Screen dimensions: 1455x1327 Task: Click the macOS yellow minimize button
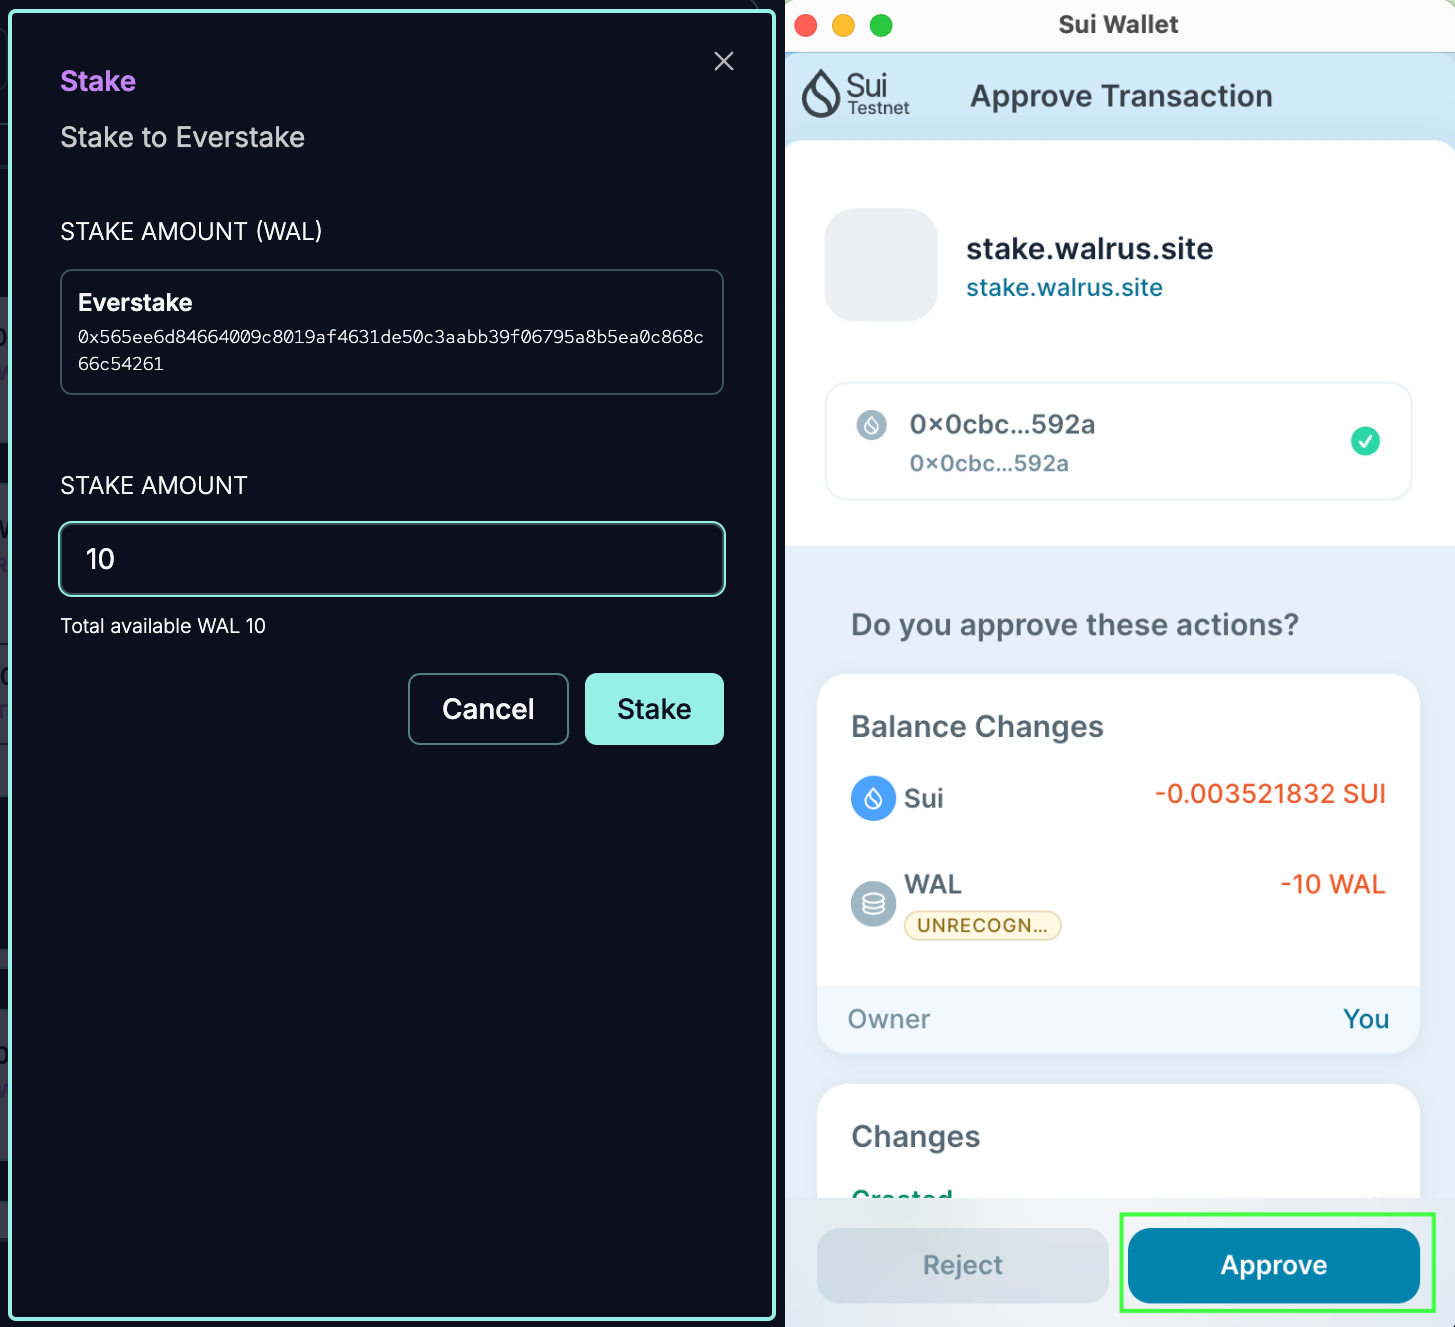844,25
